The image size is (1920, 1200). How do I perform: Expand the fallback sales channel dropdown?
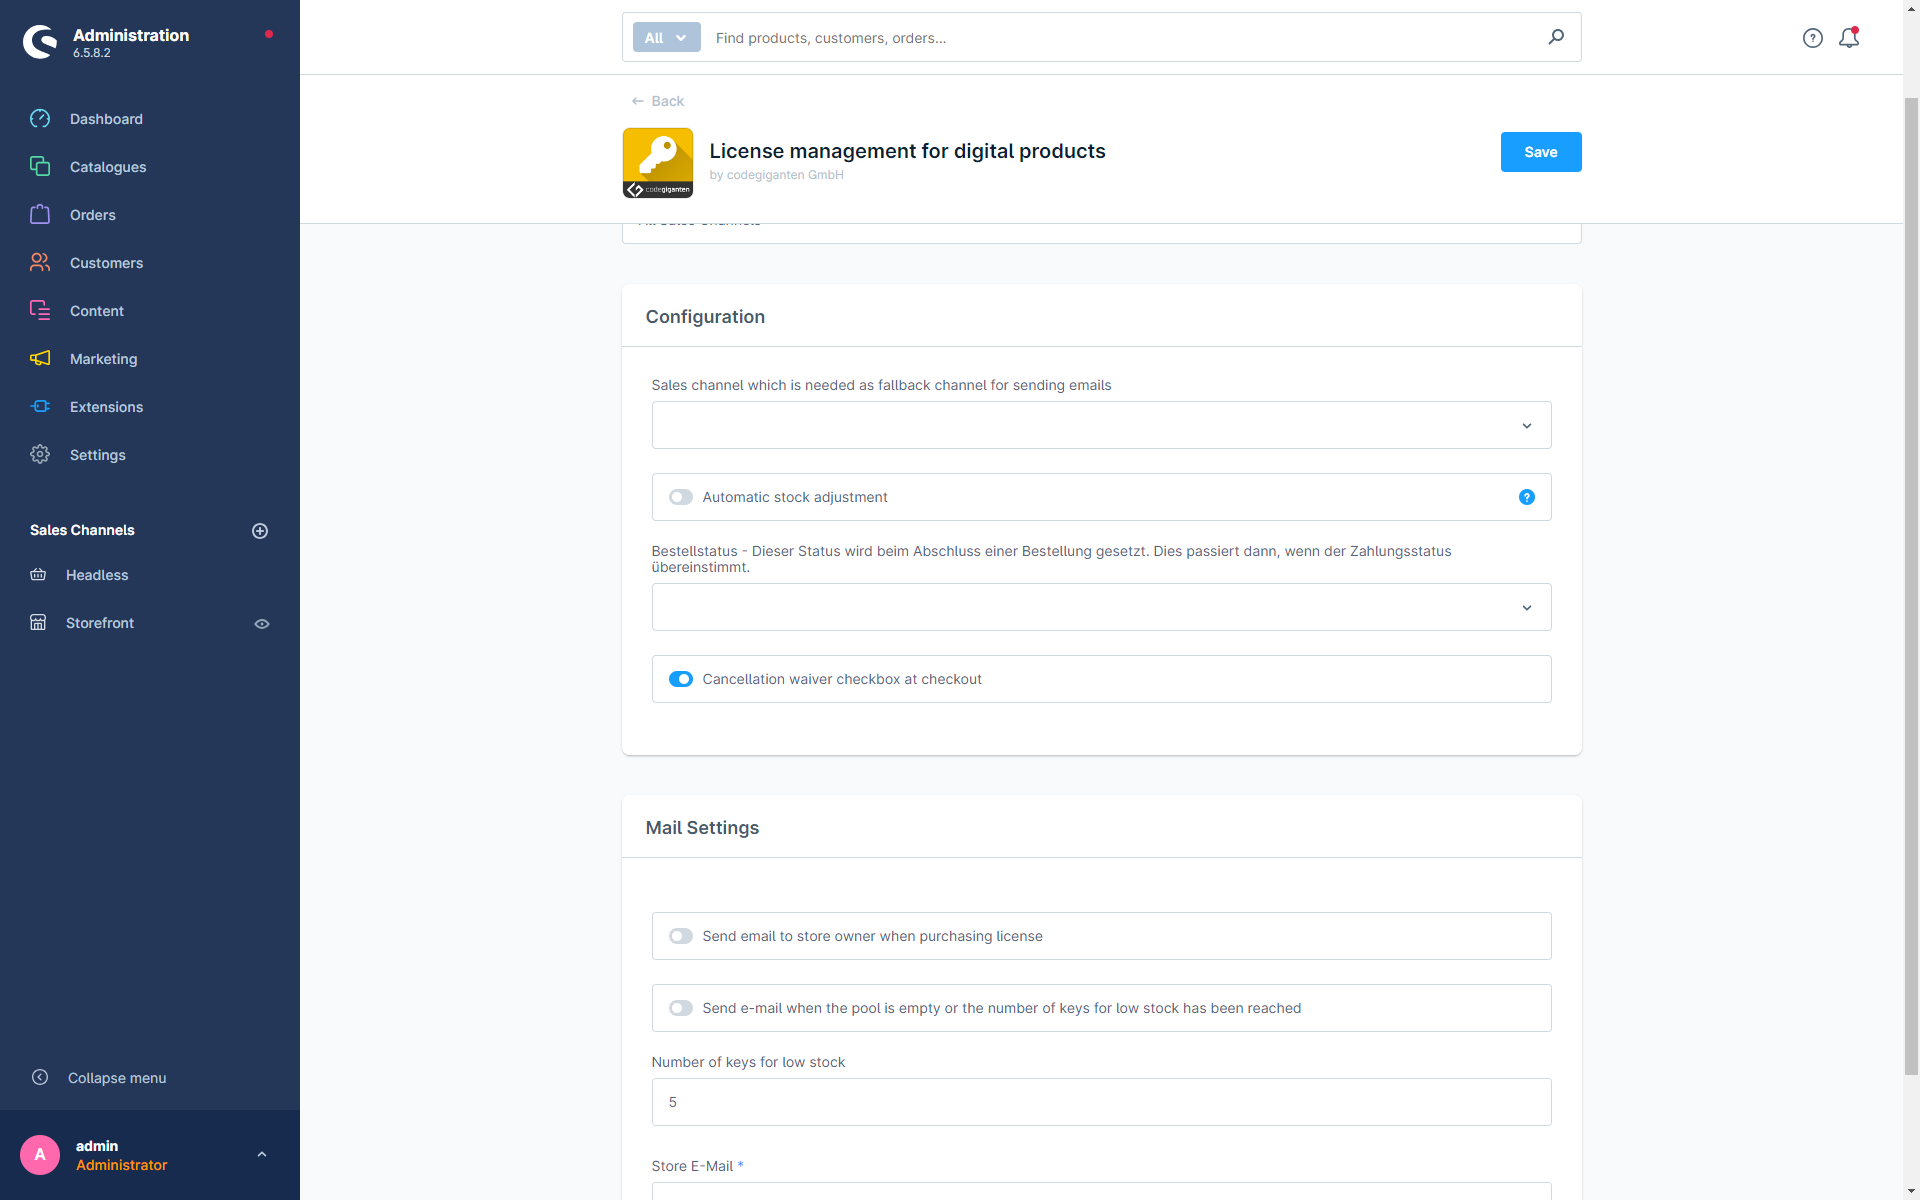pyautogui.click(x=1527, y=424)
